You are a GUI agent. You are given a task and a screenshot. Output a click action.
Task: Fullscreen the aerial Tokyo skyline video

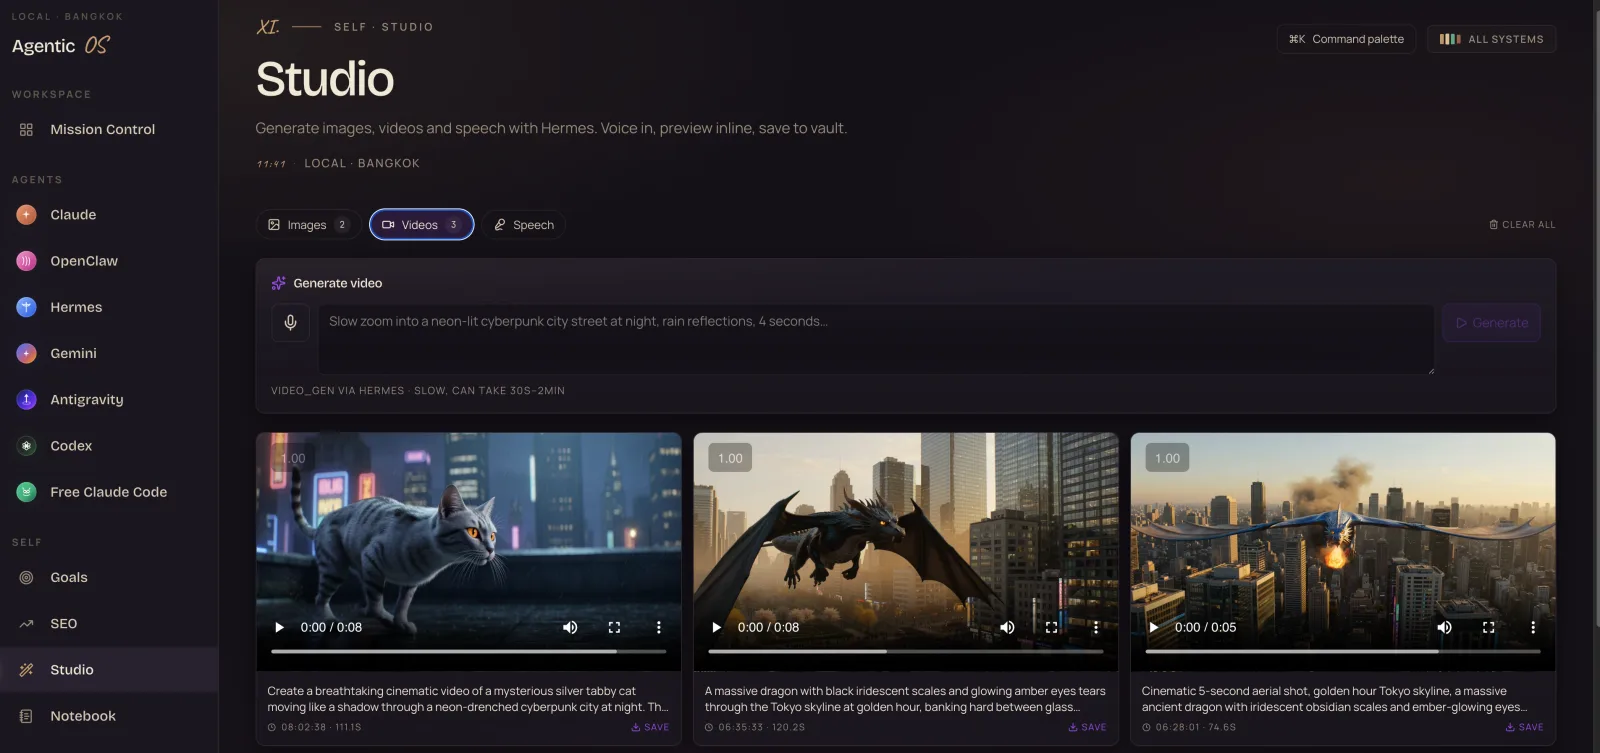1488,627
